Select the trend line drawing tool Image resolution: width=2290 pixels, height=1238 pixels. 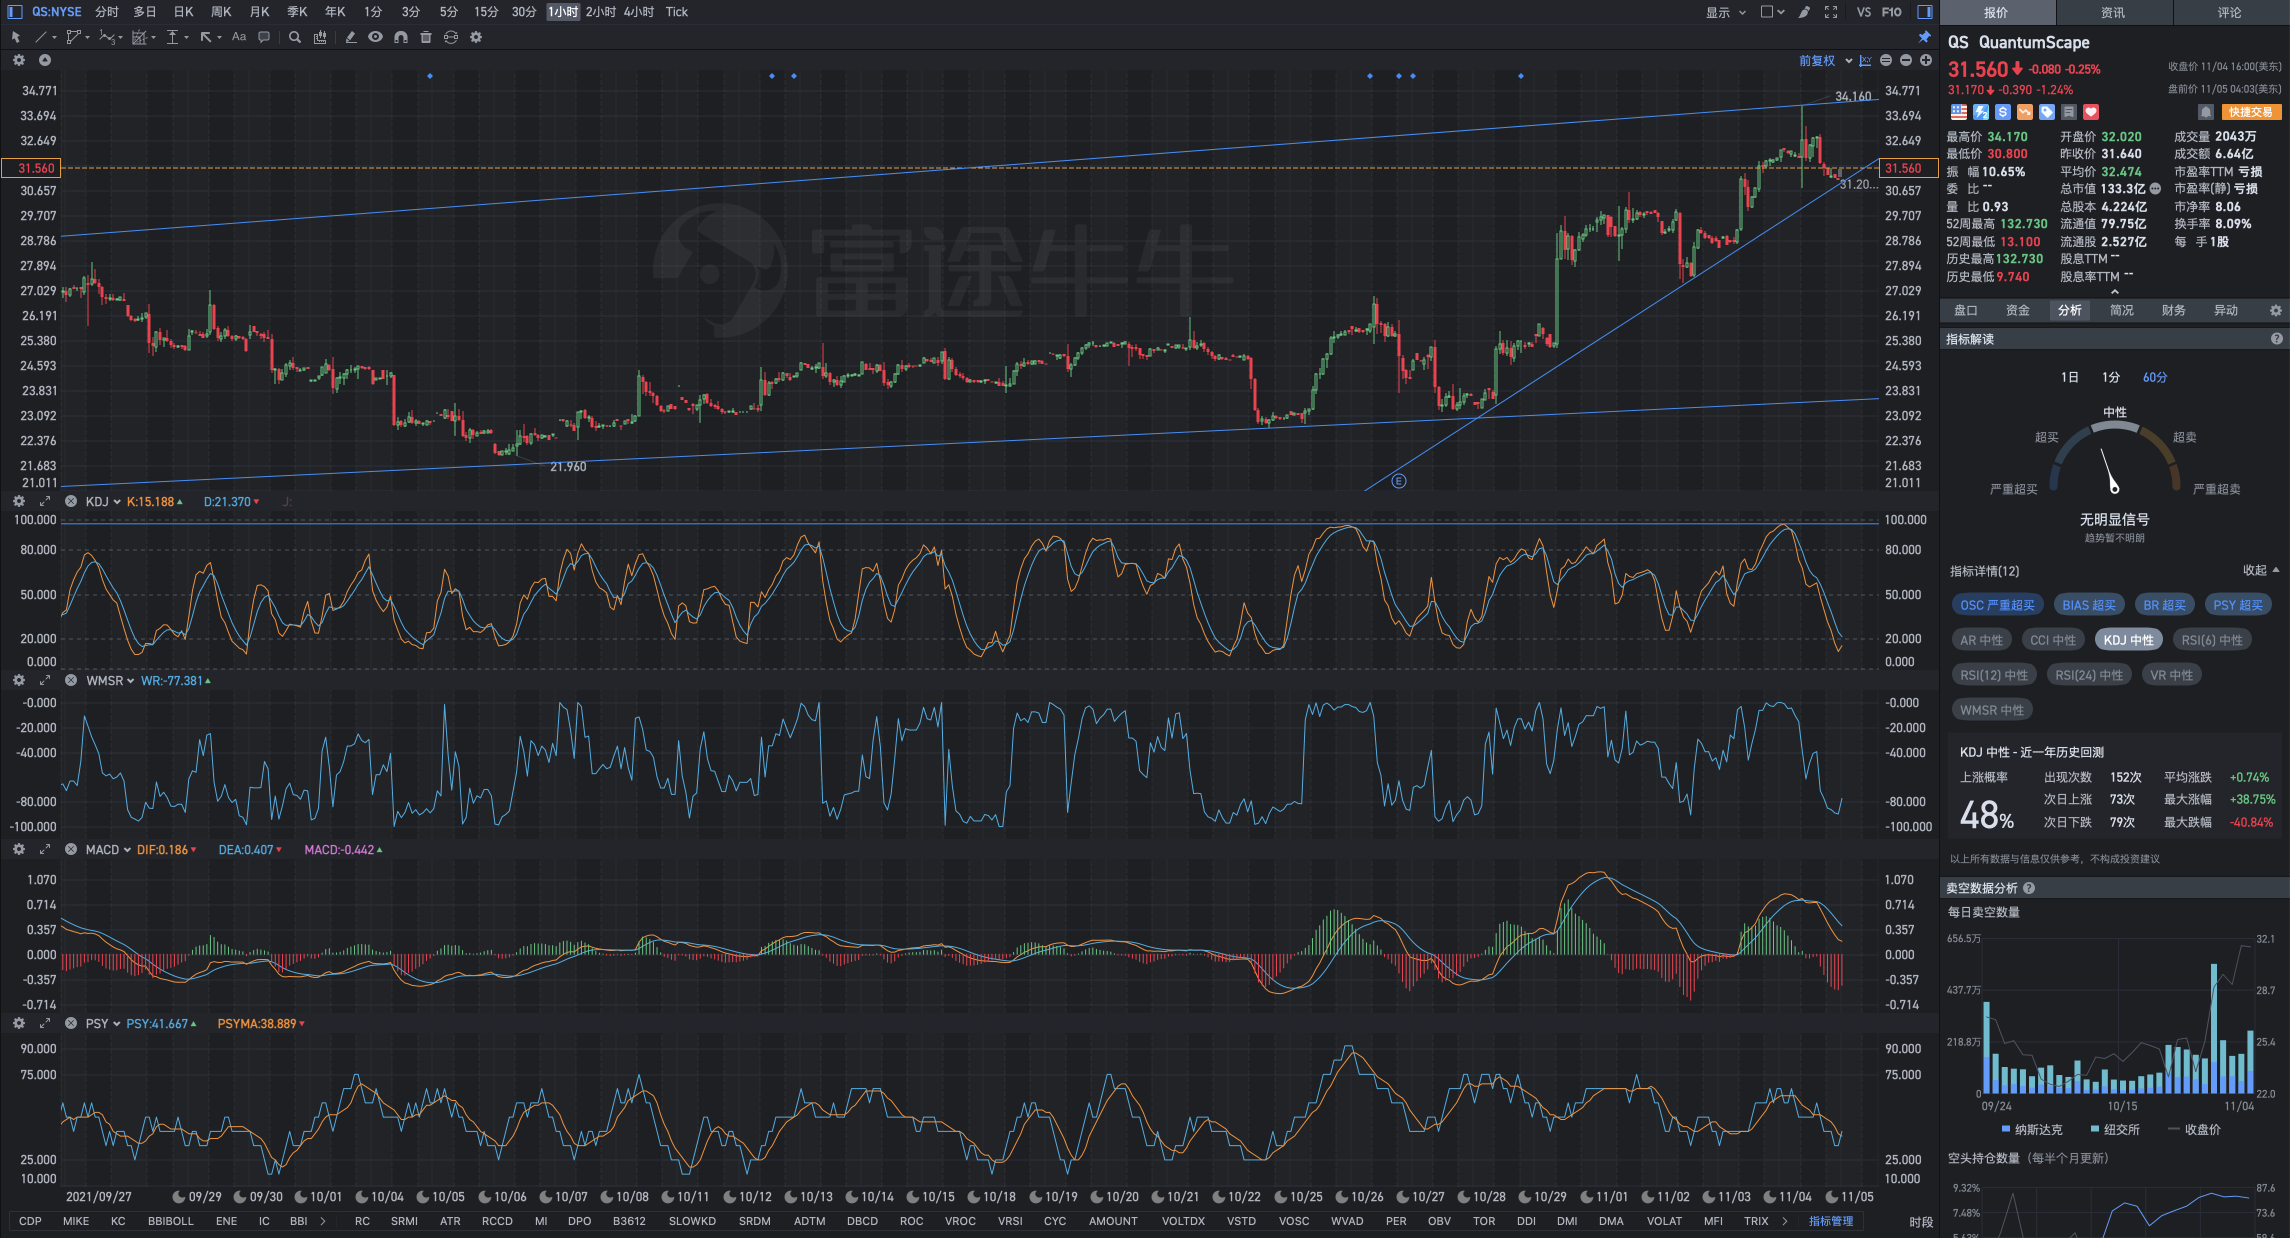pyautogui.click(x=41, y=37)
